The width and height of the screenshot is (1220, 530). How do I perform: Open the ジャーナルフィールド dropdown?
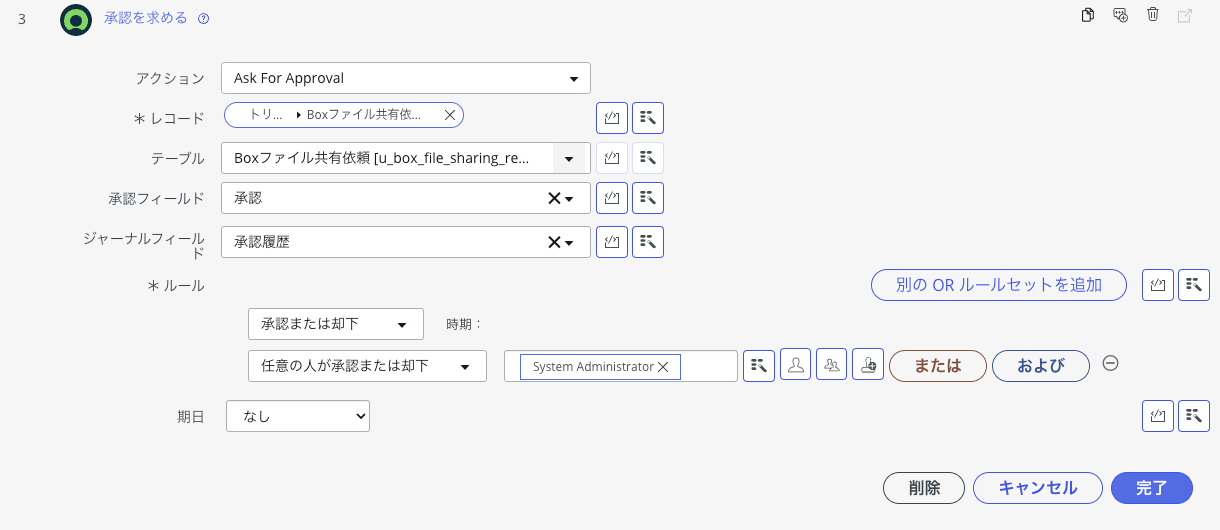click(x=569, y=242)
